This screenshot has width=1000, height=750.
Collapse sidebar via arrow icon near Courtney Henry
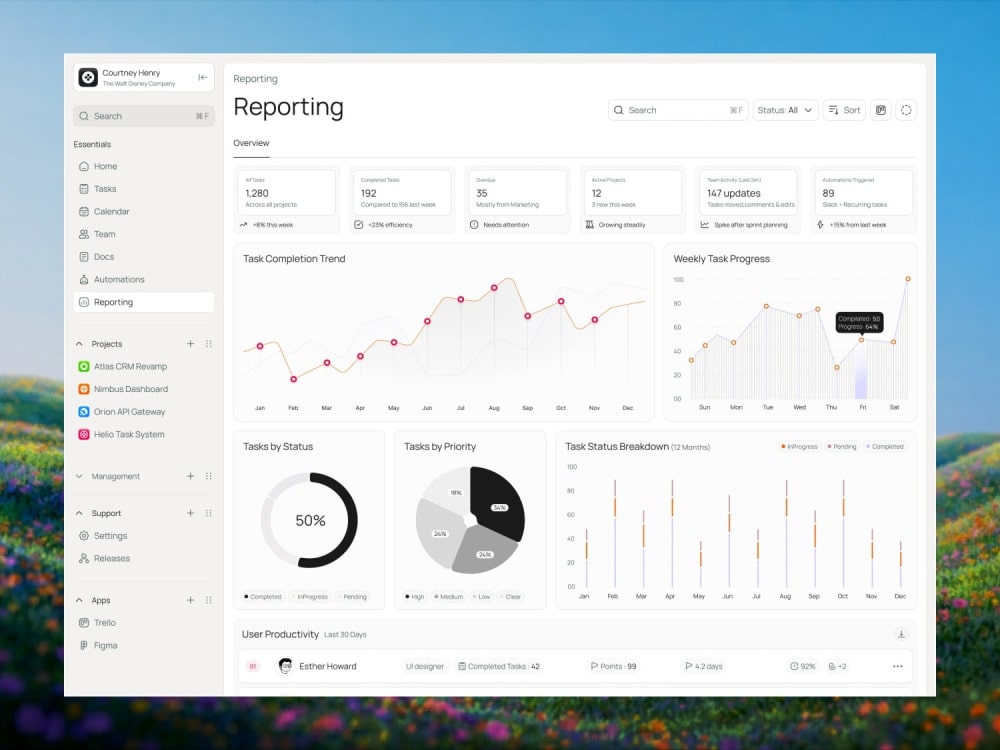point(203,77)
